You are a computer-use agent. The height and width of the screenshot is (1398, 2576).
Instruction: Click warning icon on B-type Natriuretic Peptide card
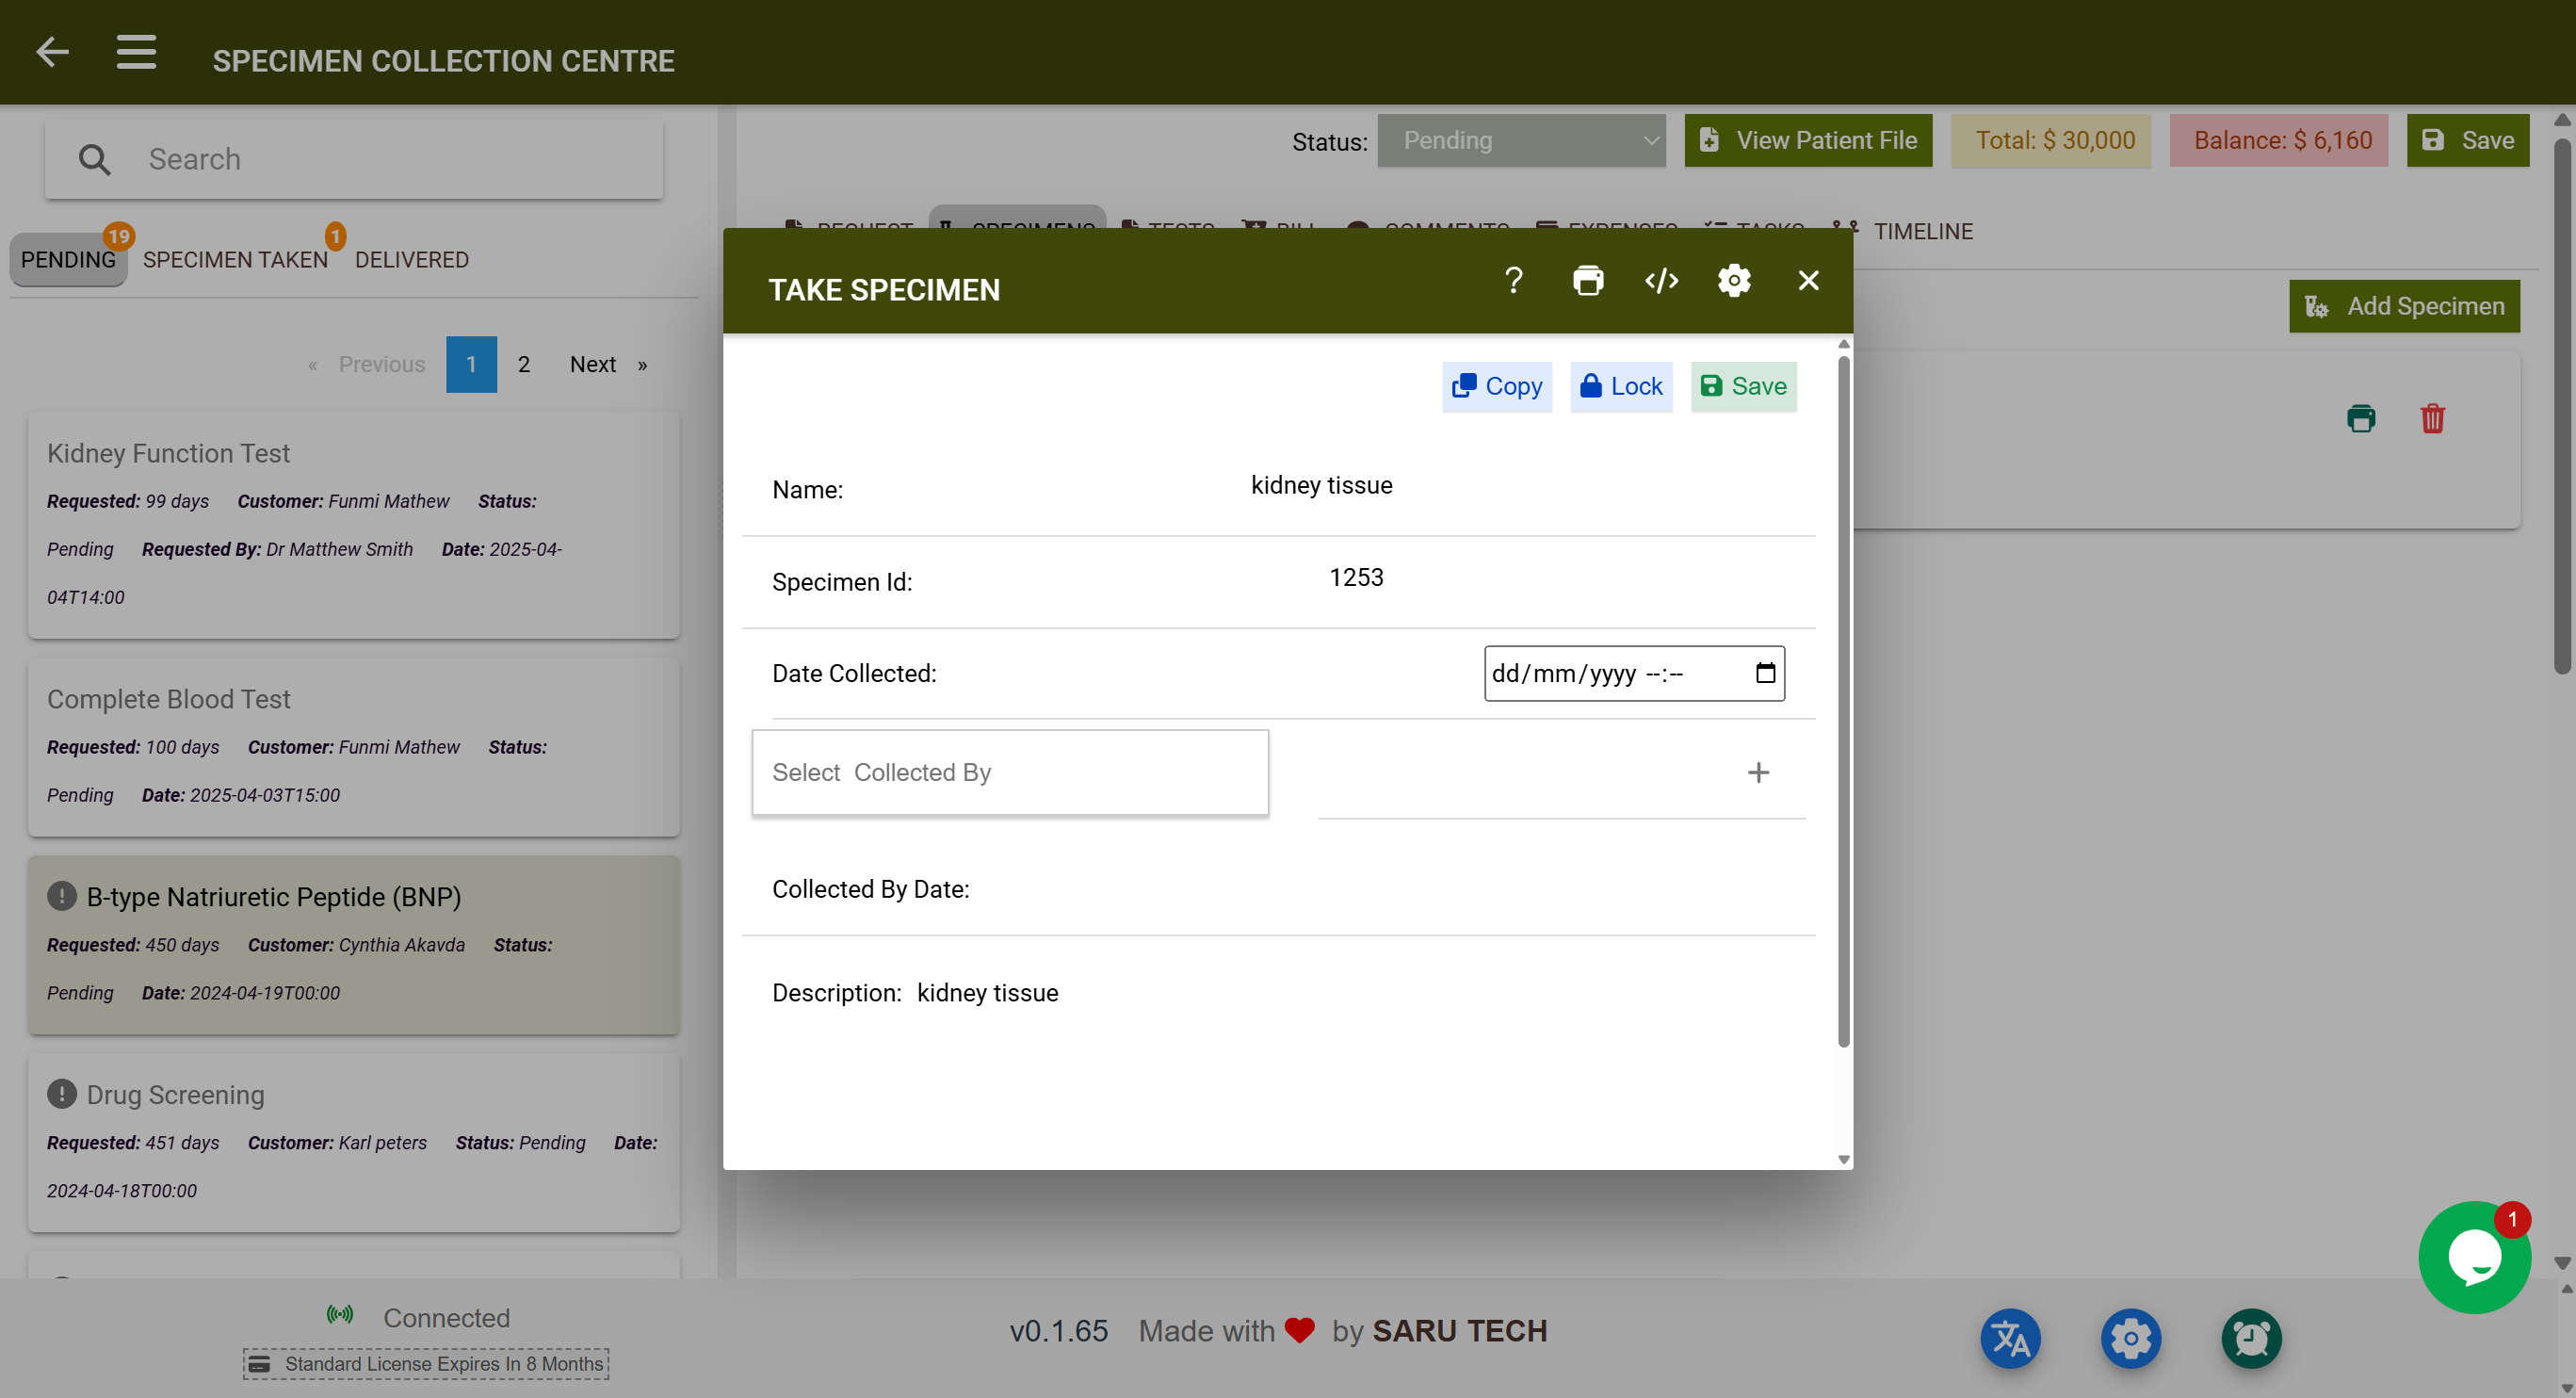click(62, 896)
